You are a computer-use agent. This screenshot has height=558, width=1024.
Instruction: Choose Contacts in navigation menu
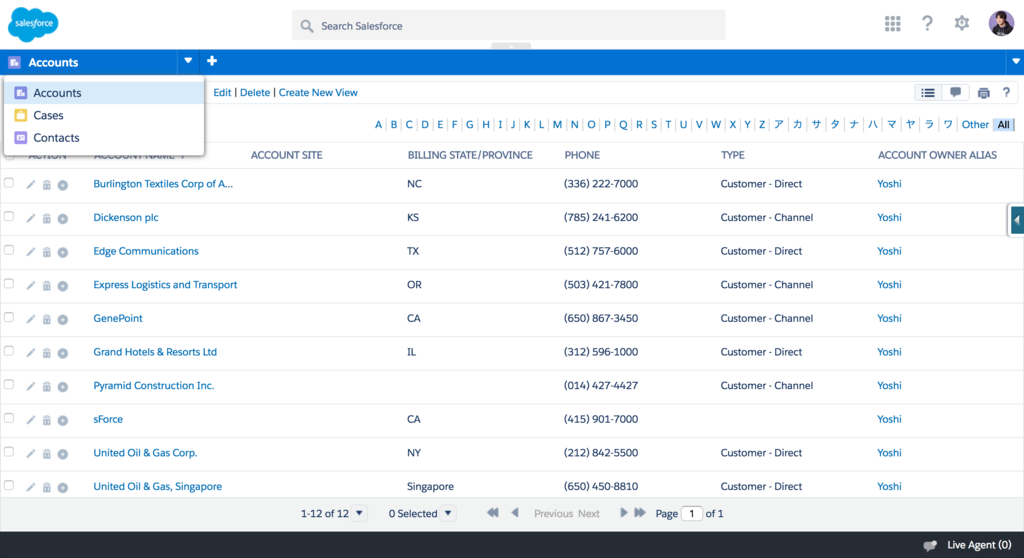point(104,138)
